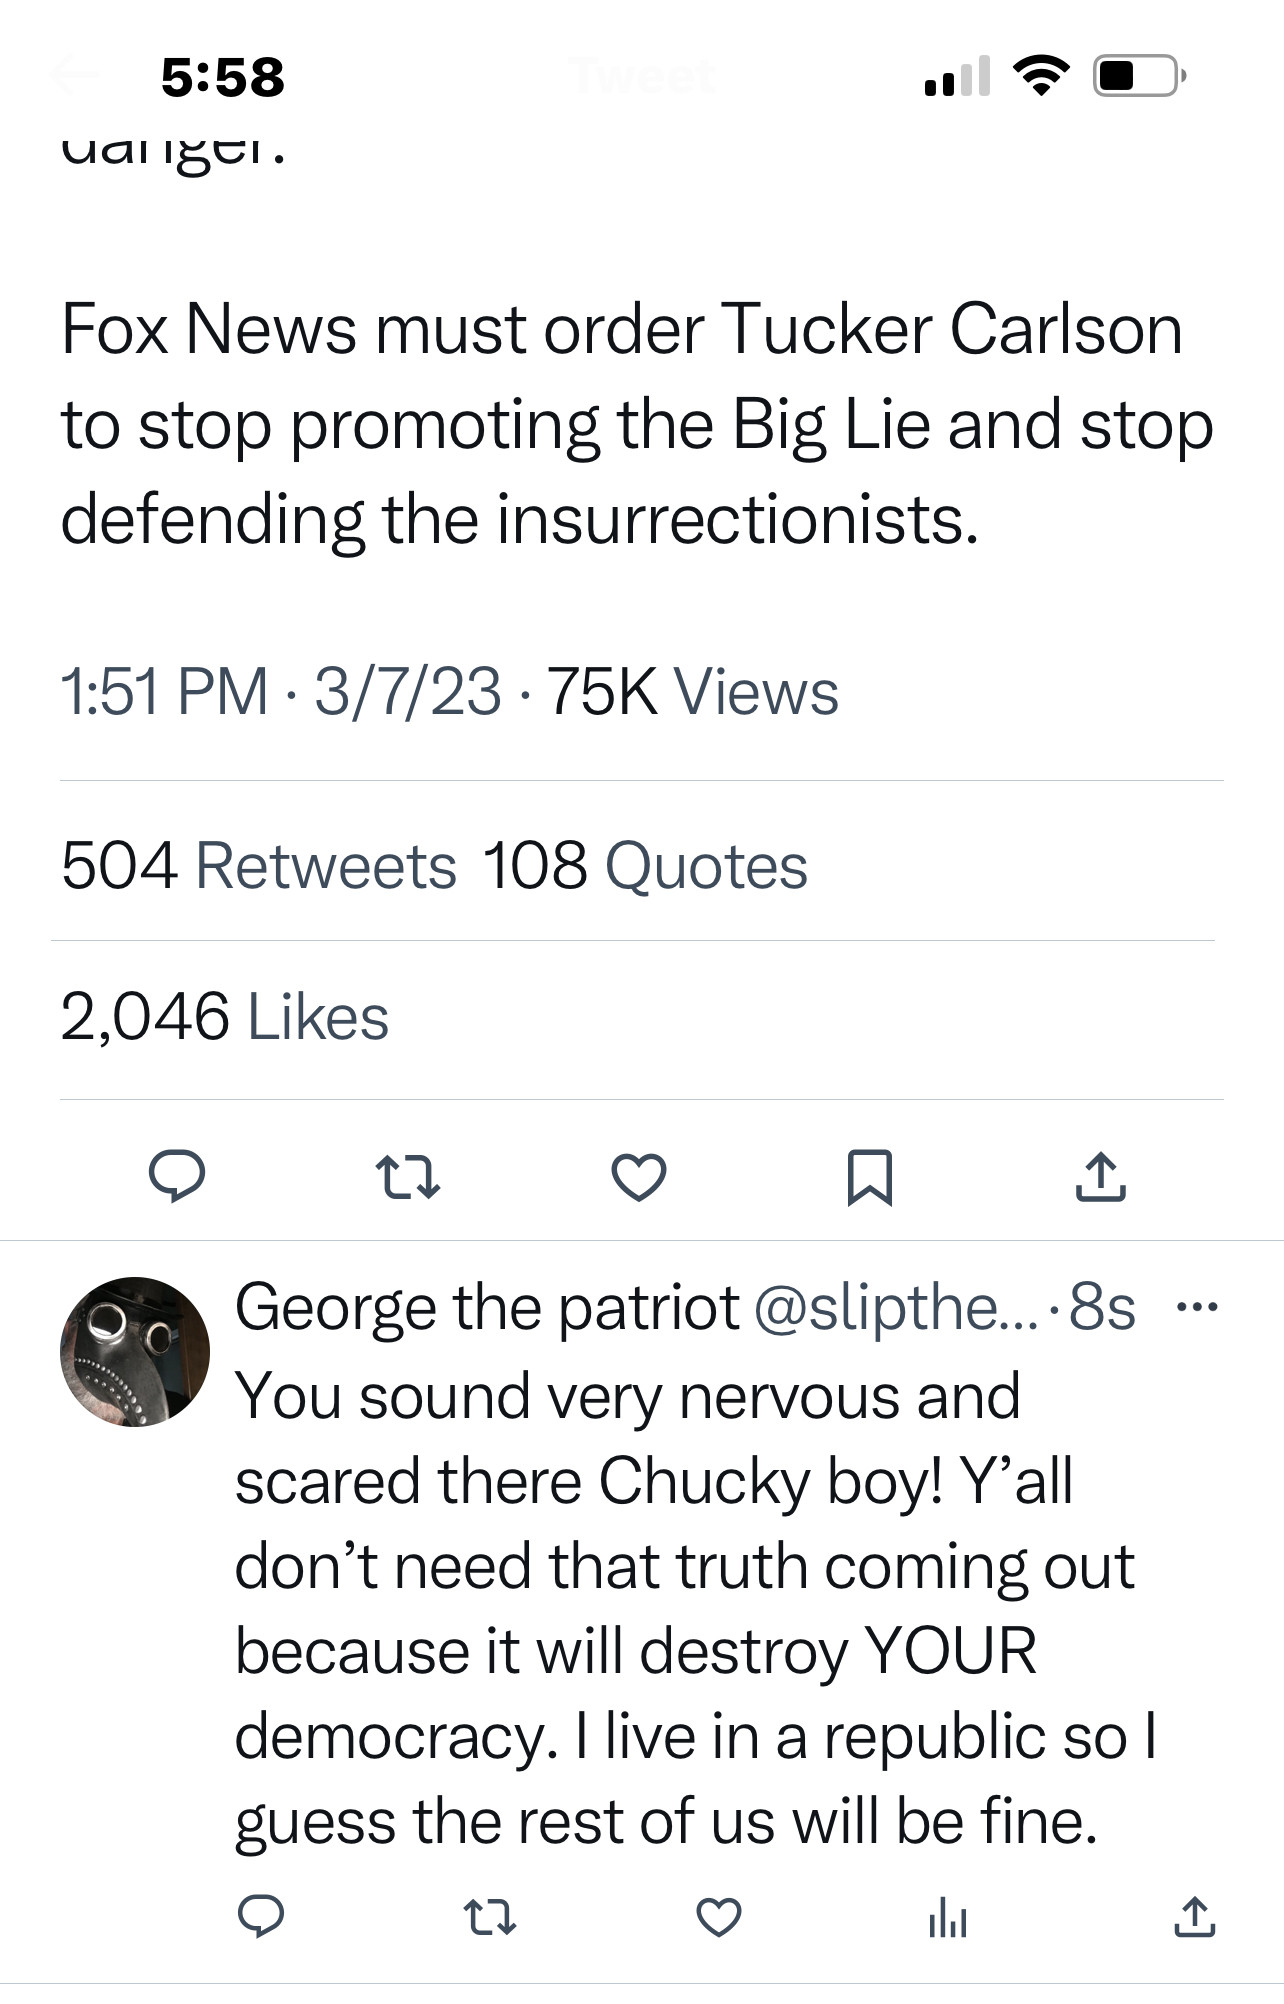Open the 108 Quotes list
The width and height of the screenshot is (1284, 2004).
point(645,865)
